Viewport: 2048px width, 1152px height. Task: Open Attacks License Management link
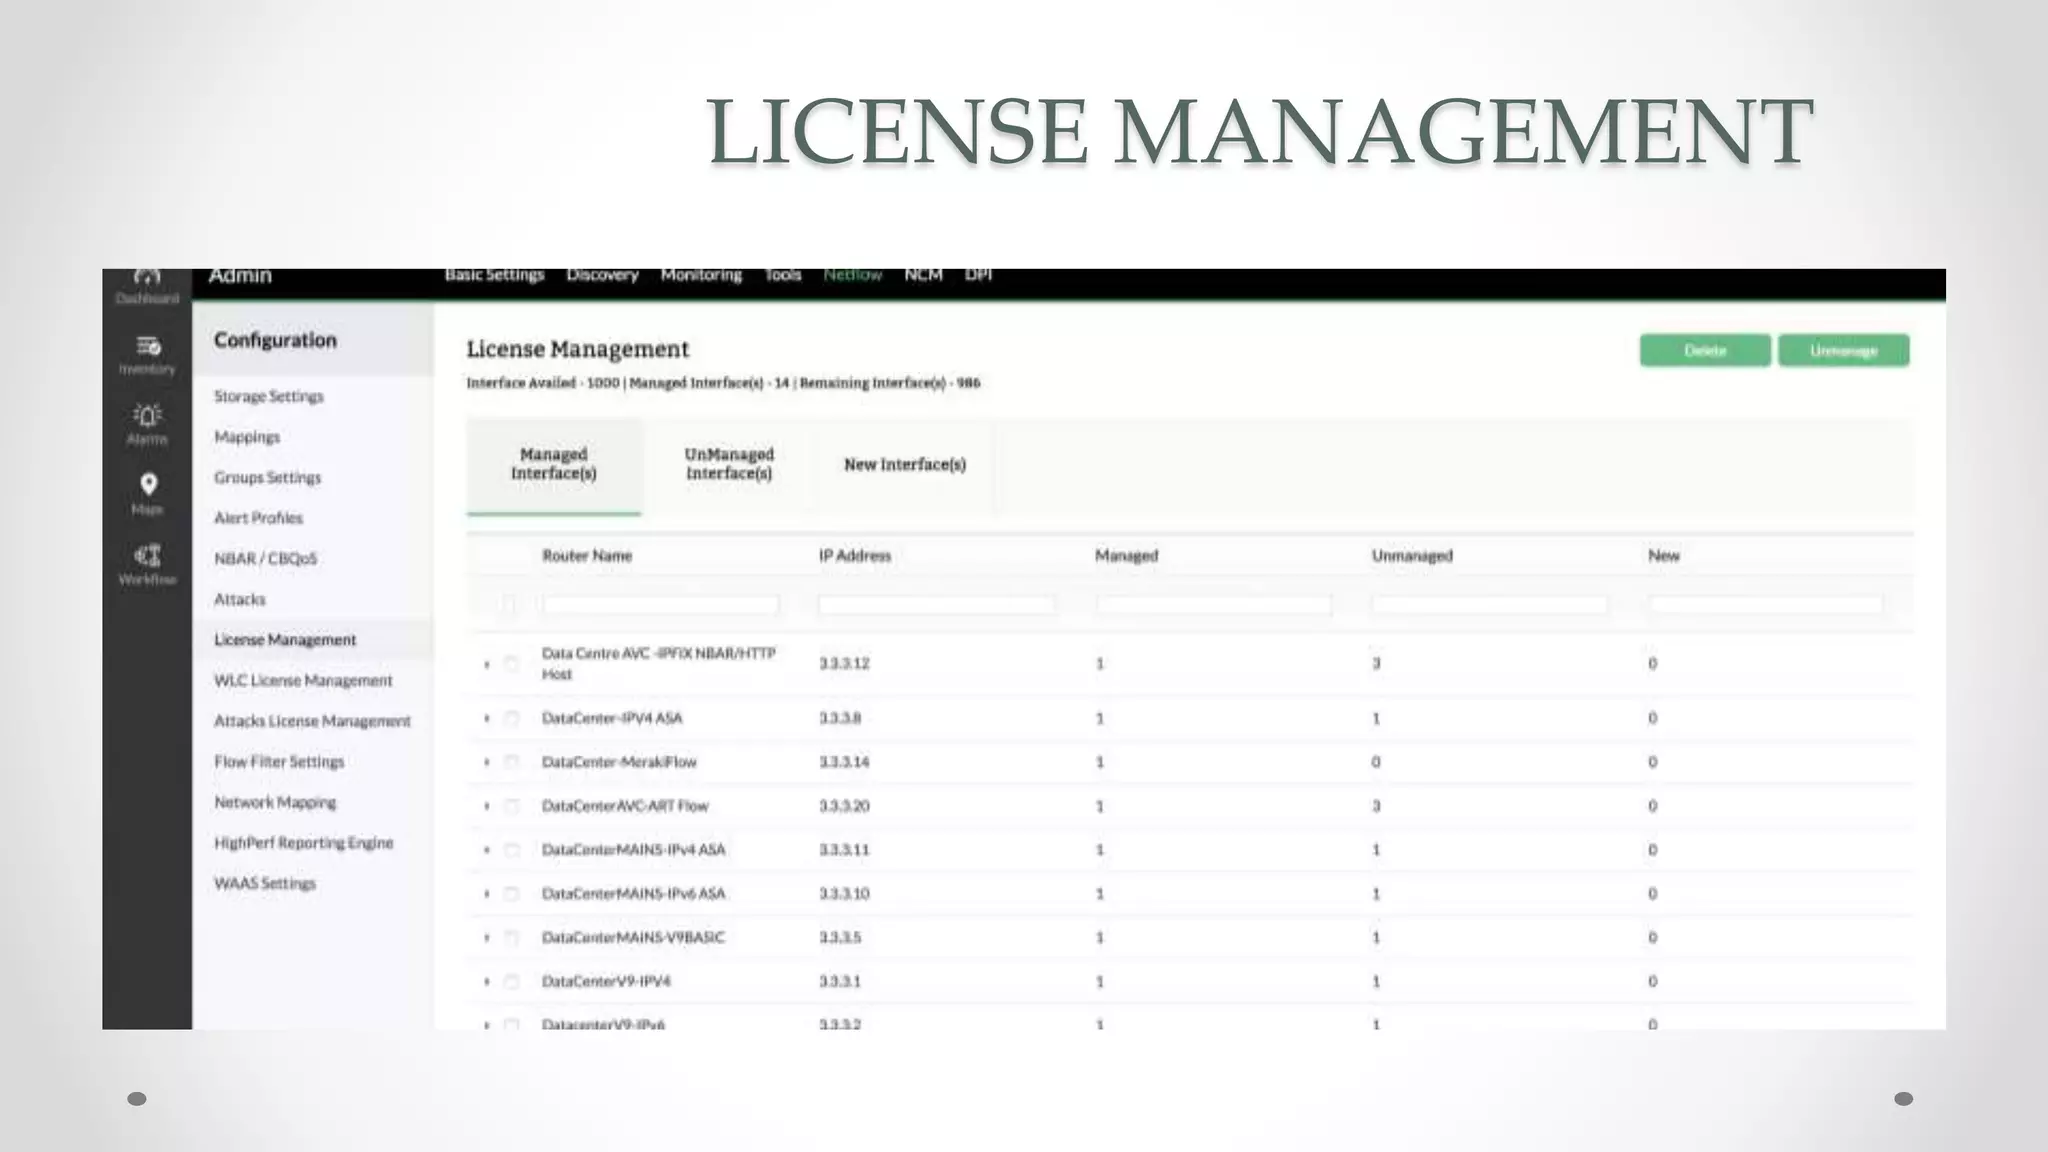click(x=312, y=721)
